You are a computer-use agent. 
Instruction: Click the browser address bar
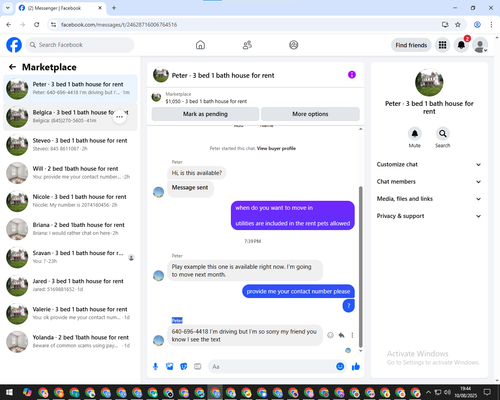[x=248, y=25]
